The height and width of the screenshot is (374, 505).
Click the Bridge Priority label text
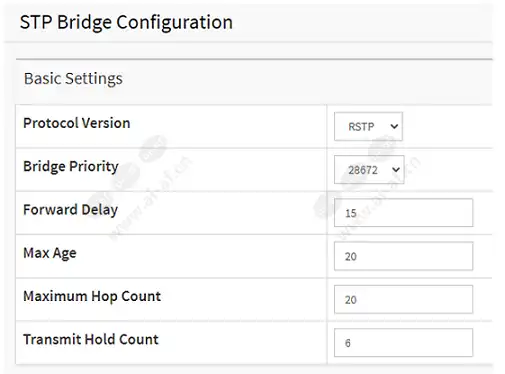coord(71,167)
